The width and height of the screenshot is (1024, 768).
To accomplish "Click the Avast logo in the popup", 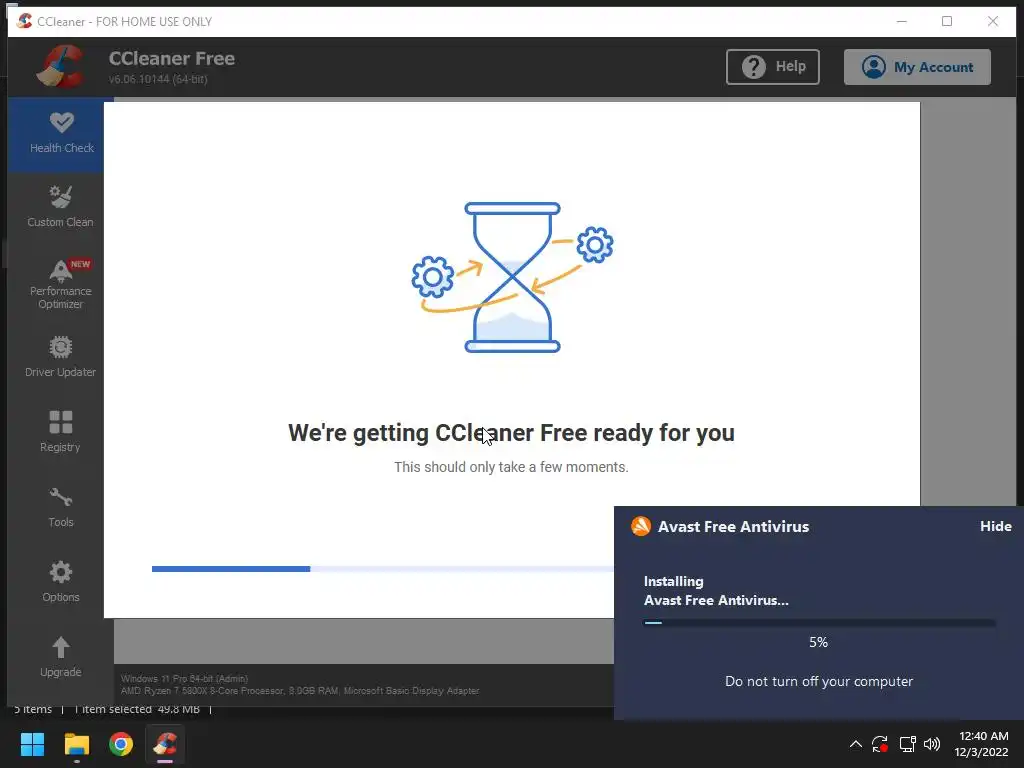I will [x=641, y=526].
